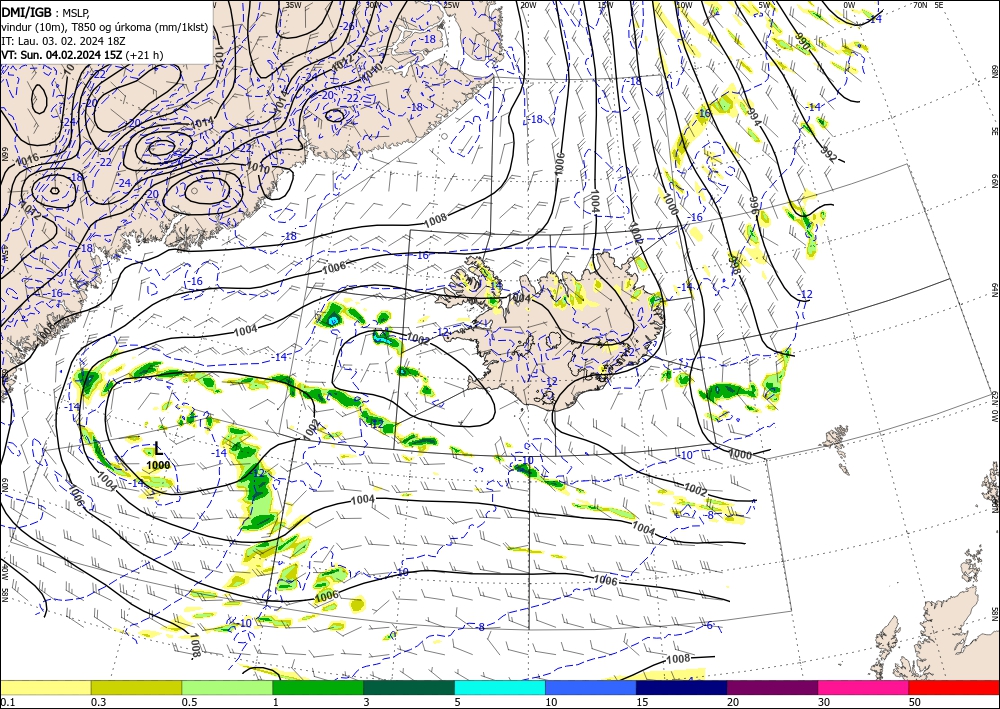Click the 'L' low pressure marker

158,450
